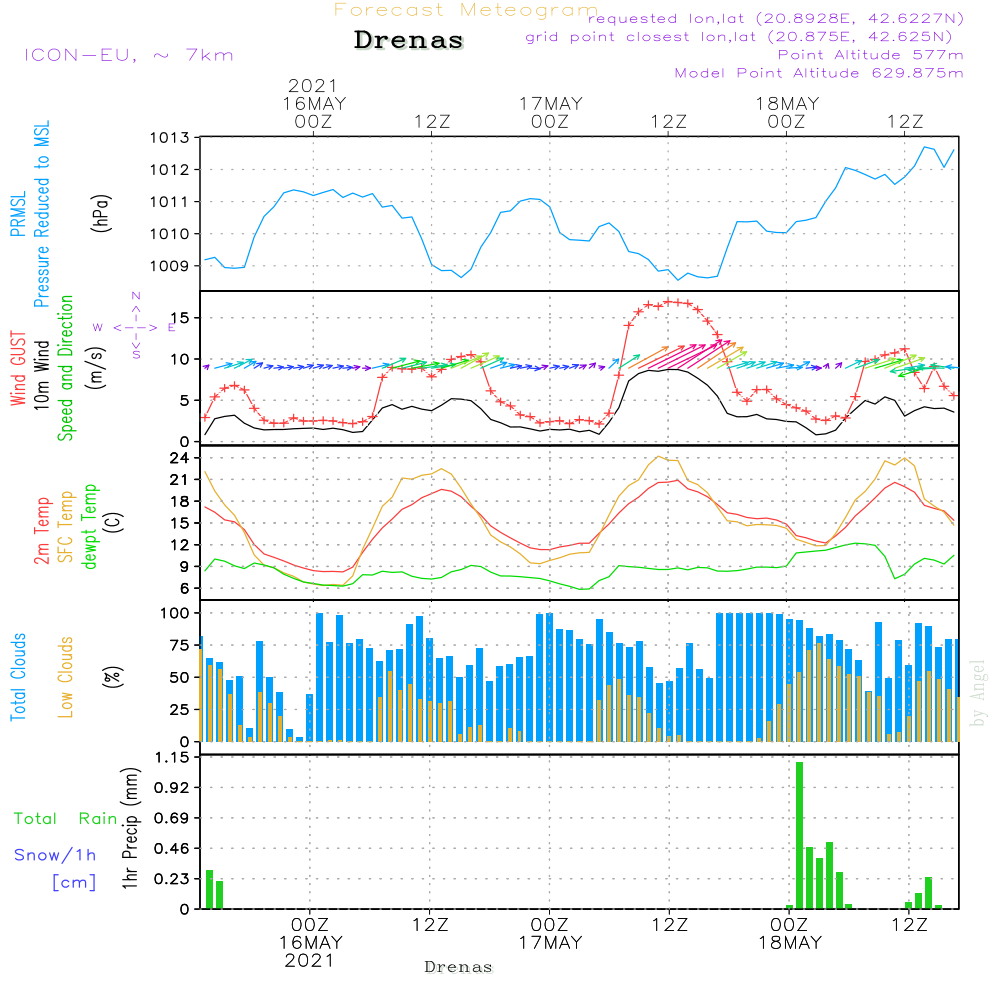Screen dimensions: 1000x1000
Task: Click the Total Clouds label
Action: tap(18, 677)
